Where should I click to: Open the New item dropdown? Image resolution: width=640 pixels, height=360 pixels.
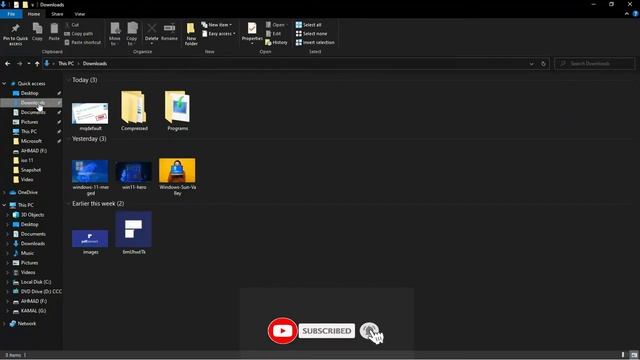[217, 25]
